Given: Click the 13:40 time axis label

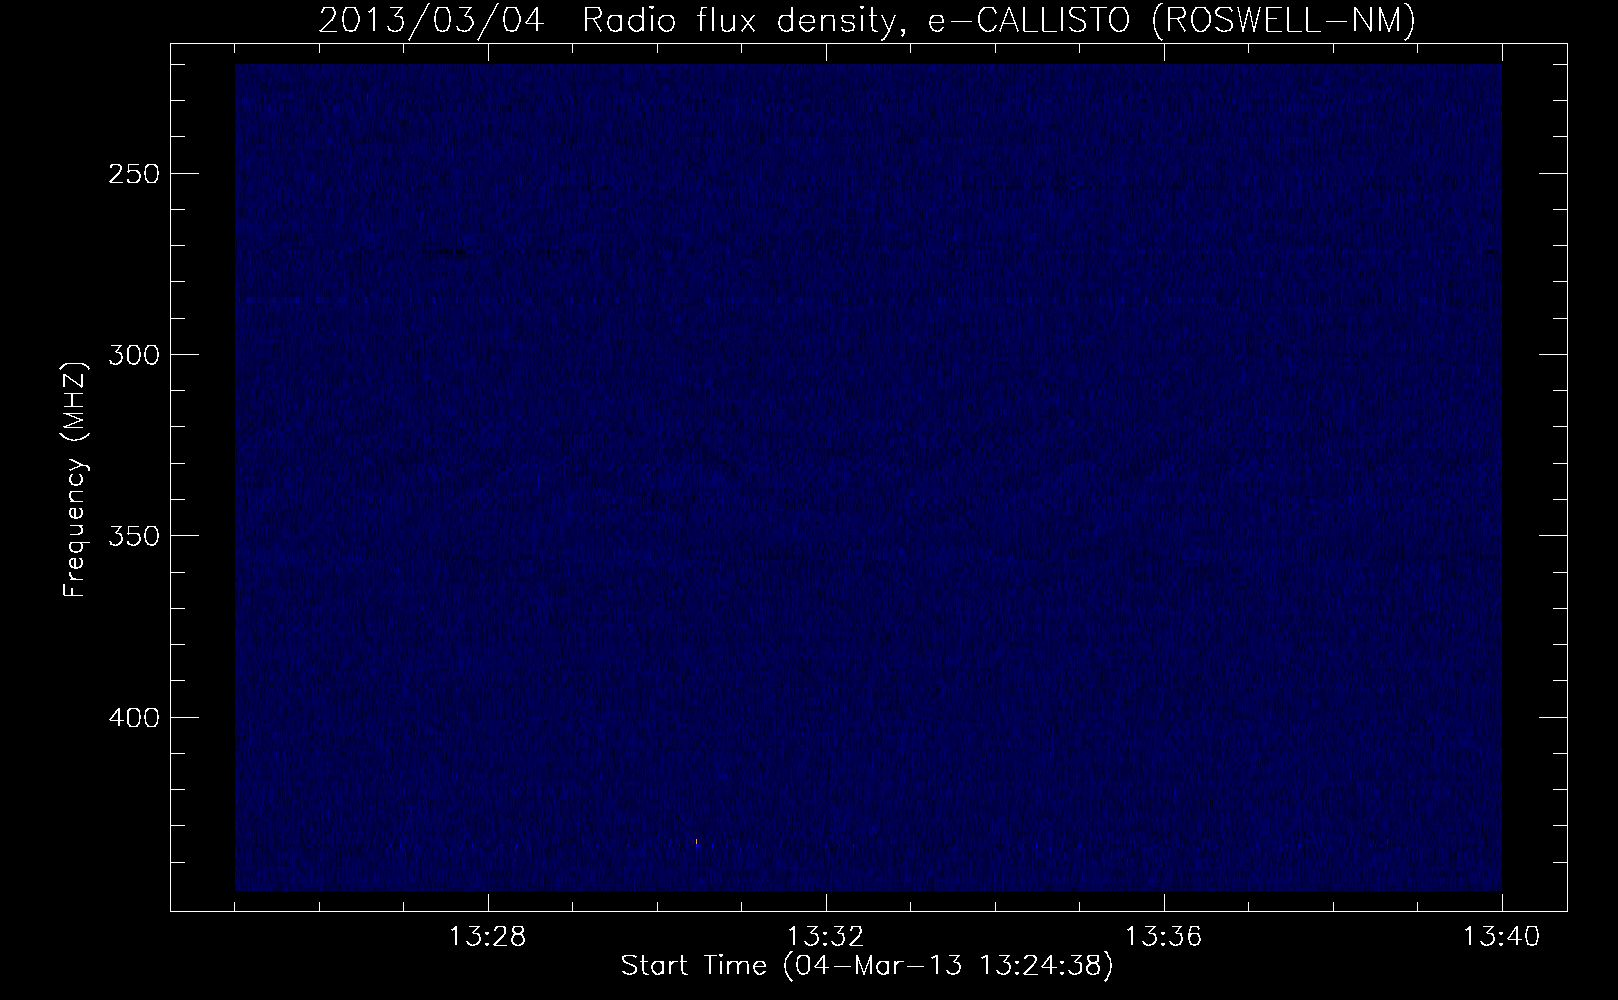Looking at the screenshot, I should (x=1502, y=938).
